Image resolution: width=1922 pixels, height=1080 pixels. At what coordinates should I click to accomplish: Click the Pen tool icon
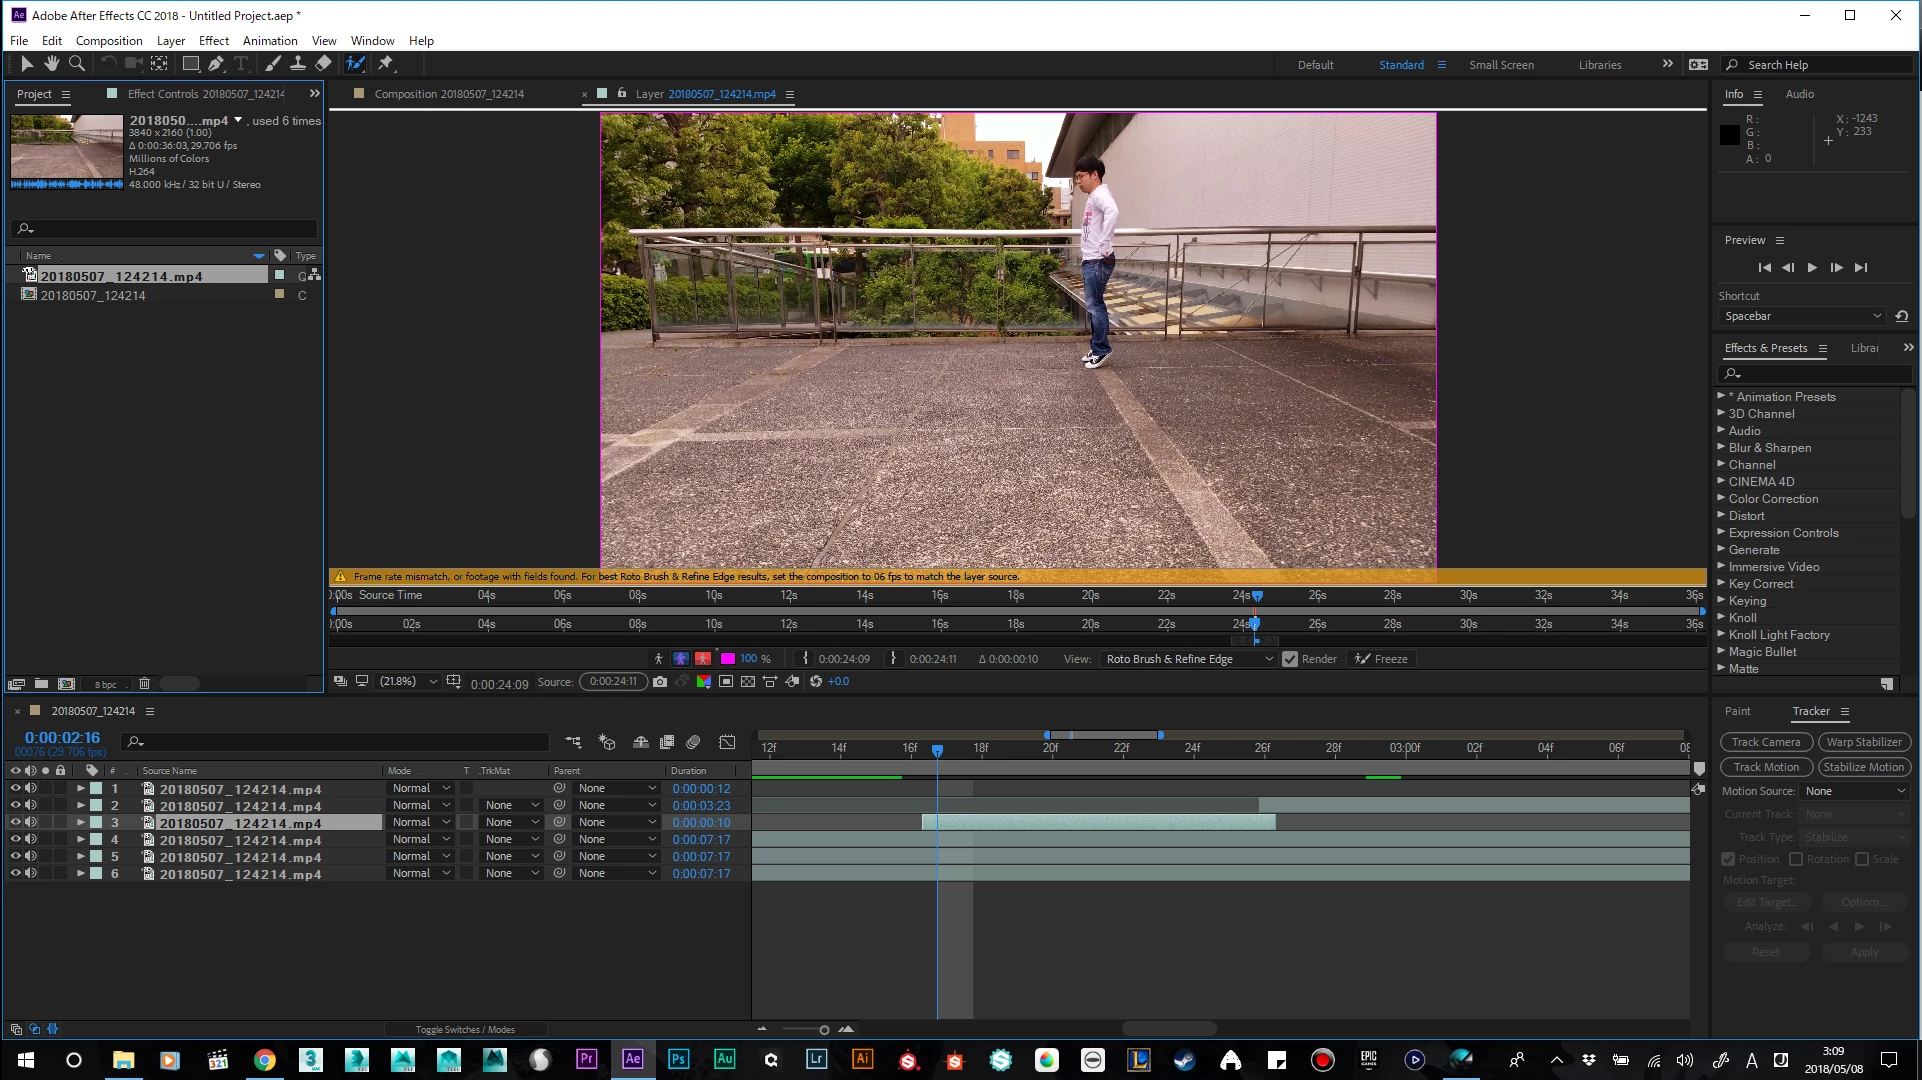coord(216,64)
